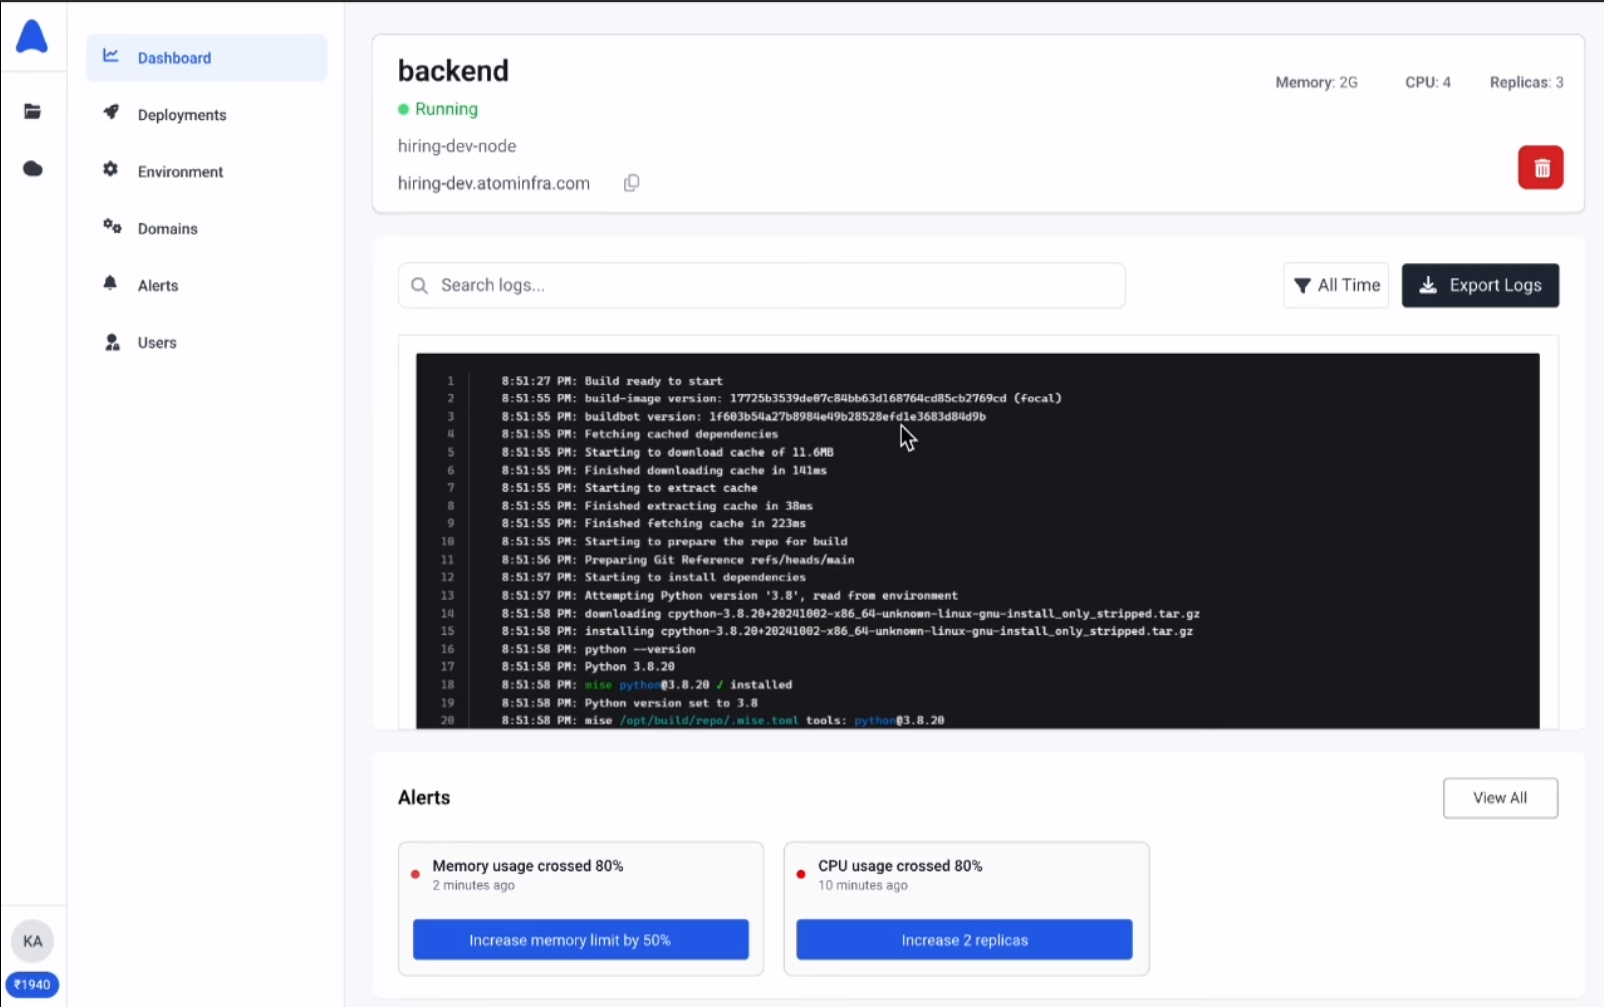Click the Deployments rocket icon
The width and height of the screenshot is (1604, 1007).
(111, 113)
